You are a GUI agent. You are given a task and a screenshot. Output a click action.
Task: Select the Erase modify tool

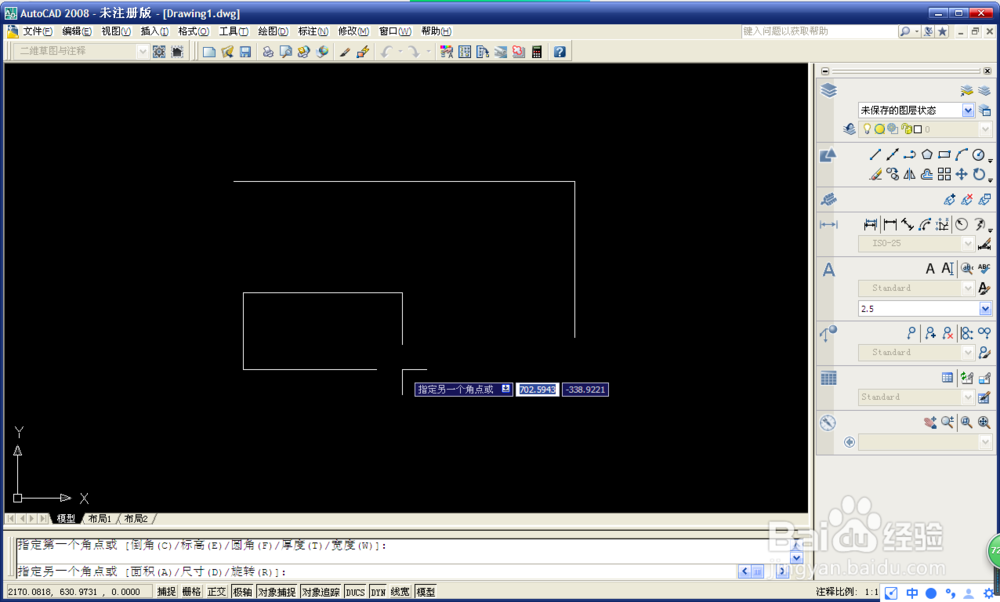pos(875,174)
